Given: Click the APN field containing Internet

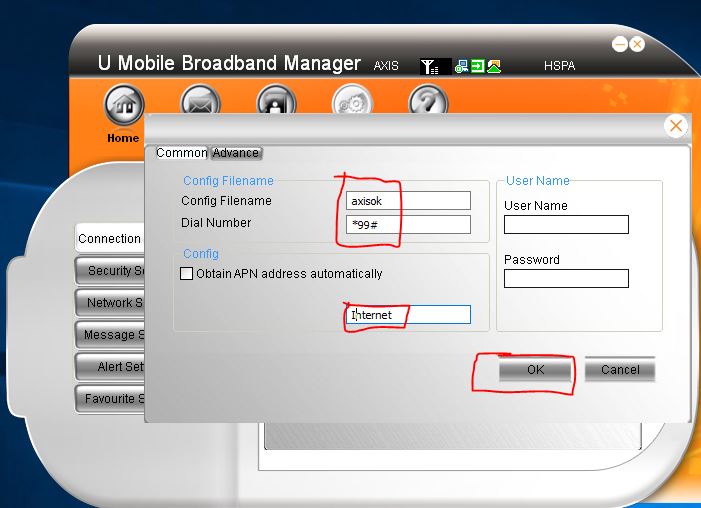Looking at the screenshot, I should (x=408, y=314).
